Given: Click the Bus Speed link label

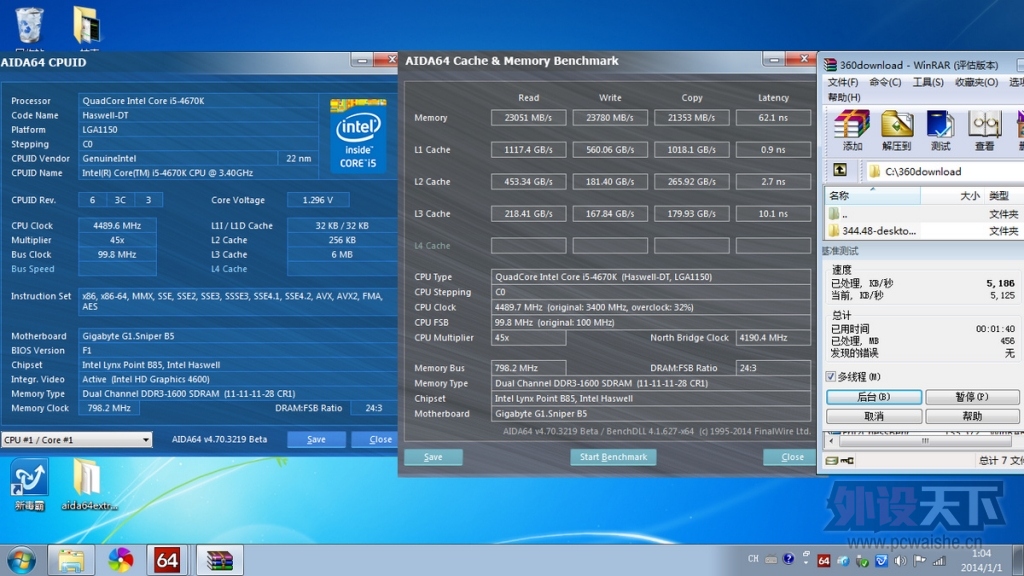Looking at the screenshot, I should tap(33, 268).
